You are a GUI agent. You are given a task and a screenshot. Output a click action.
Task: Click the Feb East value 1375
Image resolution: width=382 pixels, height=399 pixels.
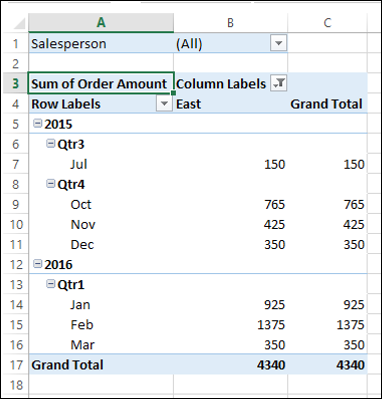point(271,325)
